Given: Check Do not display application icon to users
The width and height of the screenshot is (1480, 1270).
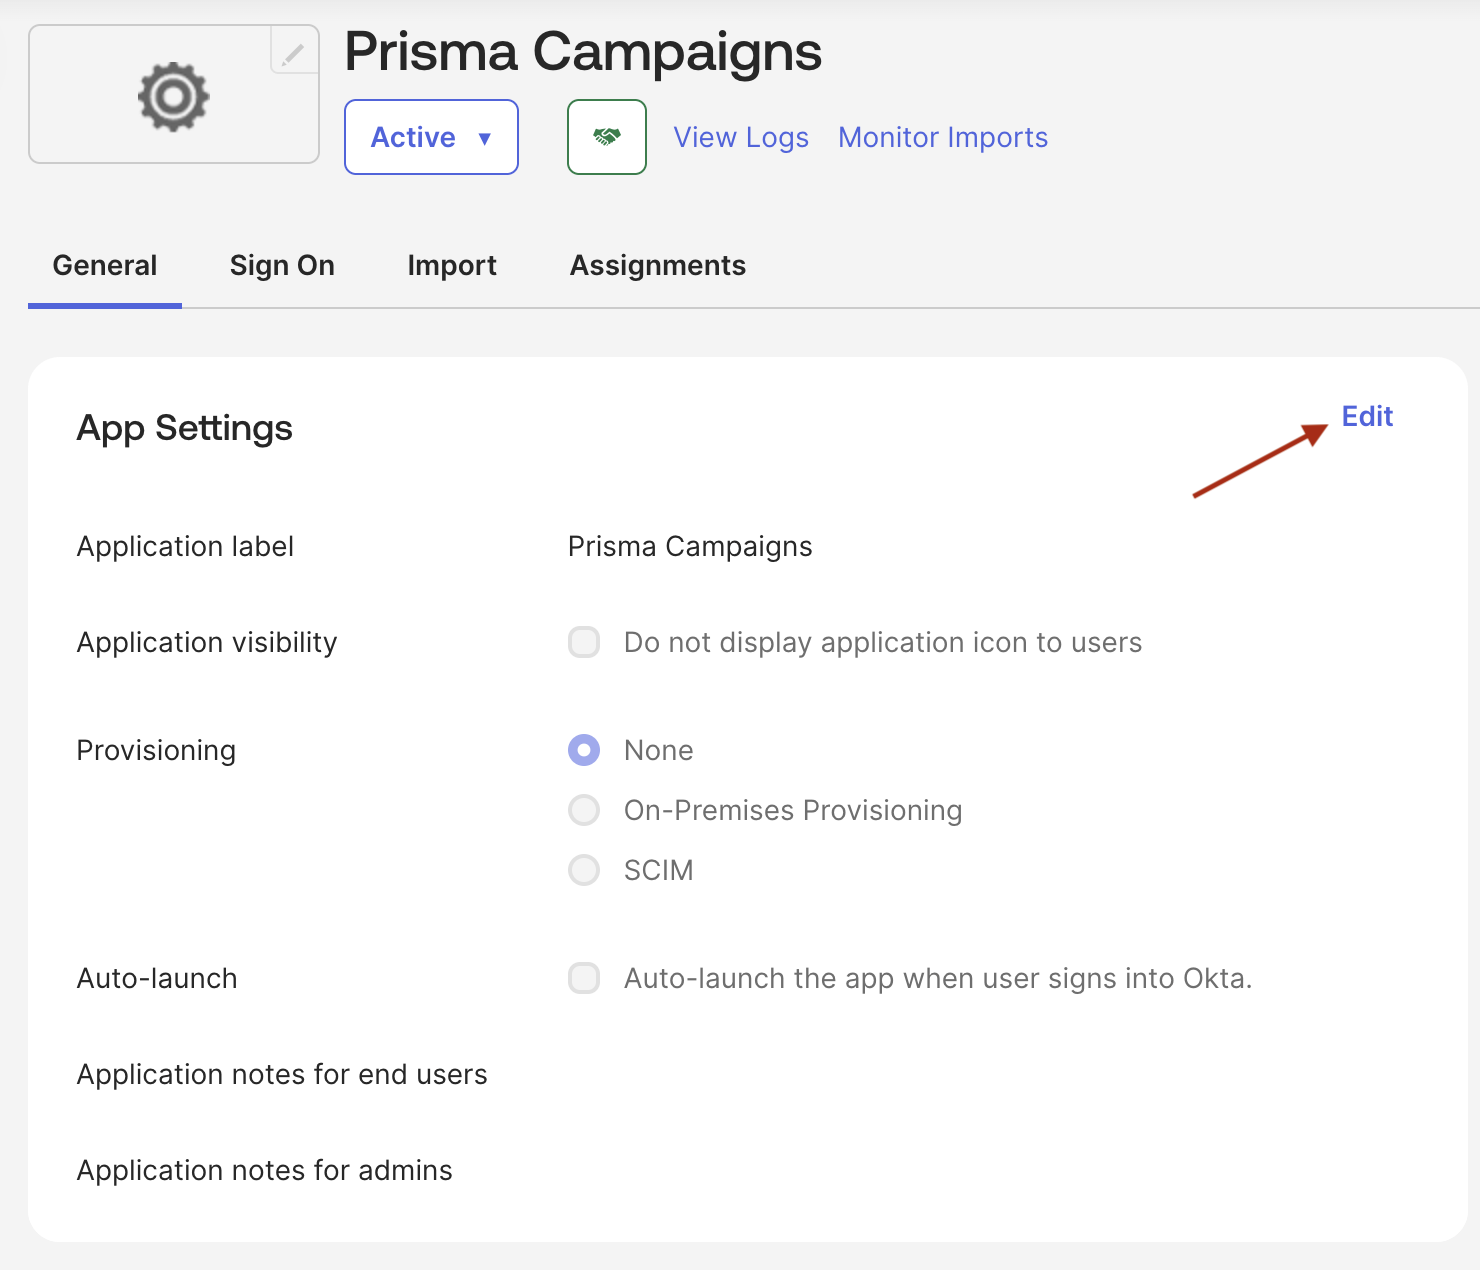Looking at the screenshot, I should [583, 642].
